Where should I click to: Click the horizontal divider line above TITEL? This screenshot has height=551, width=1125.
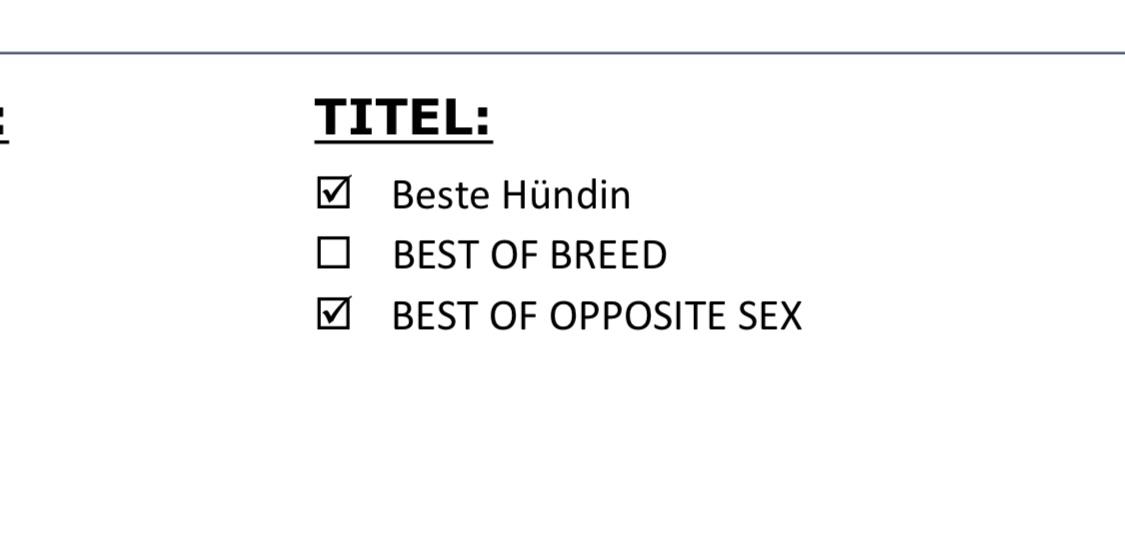click(x=562, y=52)
